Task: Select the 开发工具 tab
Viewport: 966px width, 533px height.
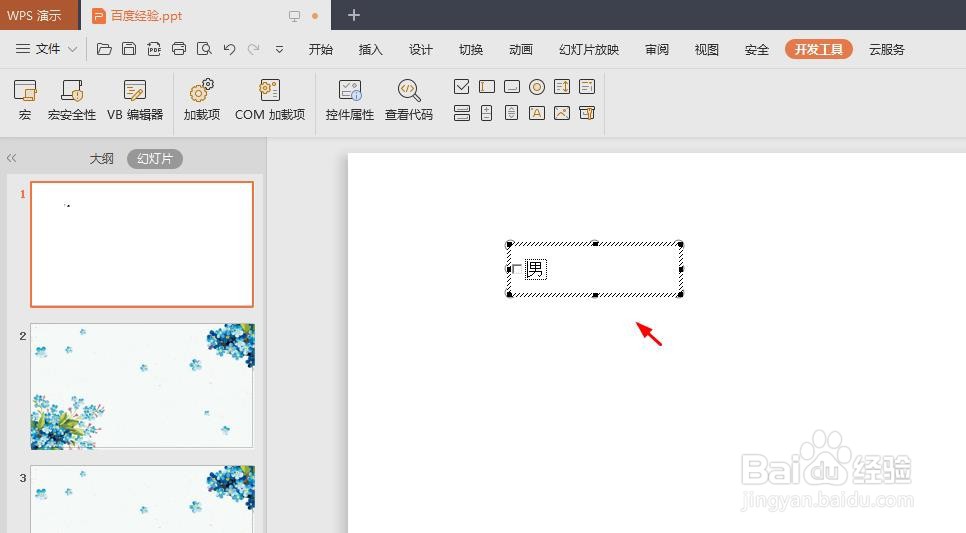Action: (x=819, y=49)
